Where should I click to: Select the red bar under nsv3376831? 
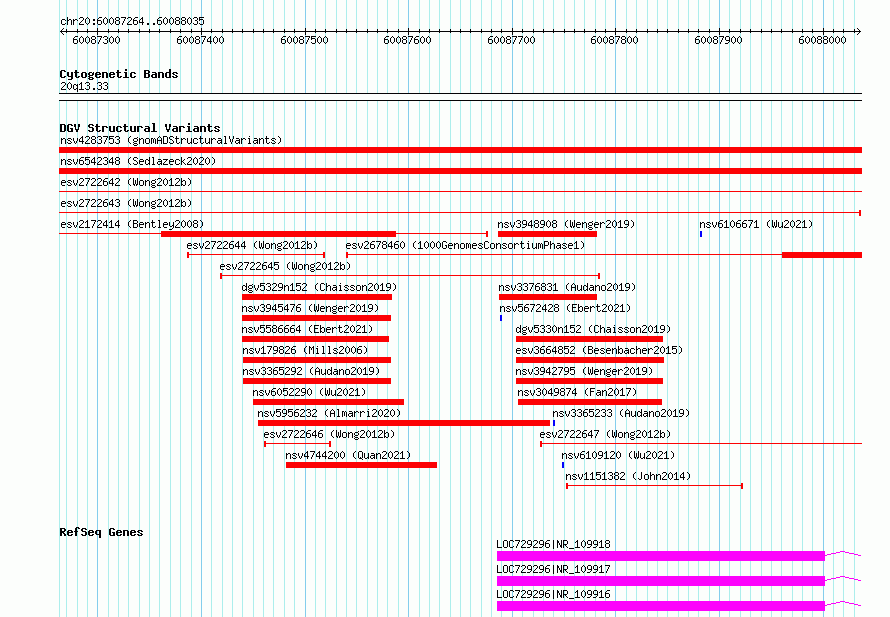pos(548,297)
